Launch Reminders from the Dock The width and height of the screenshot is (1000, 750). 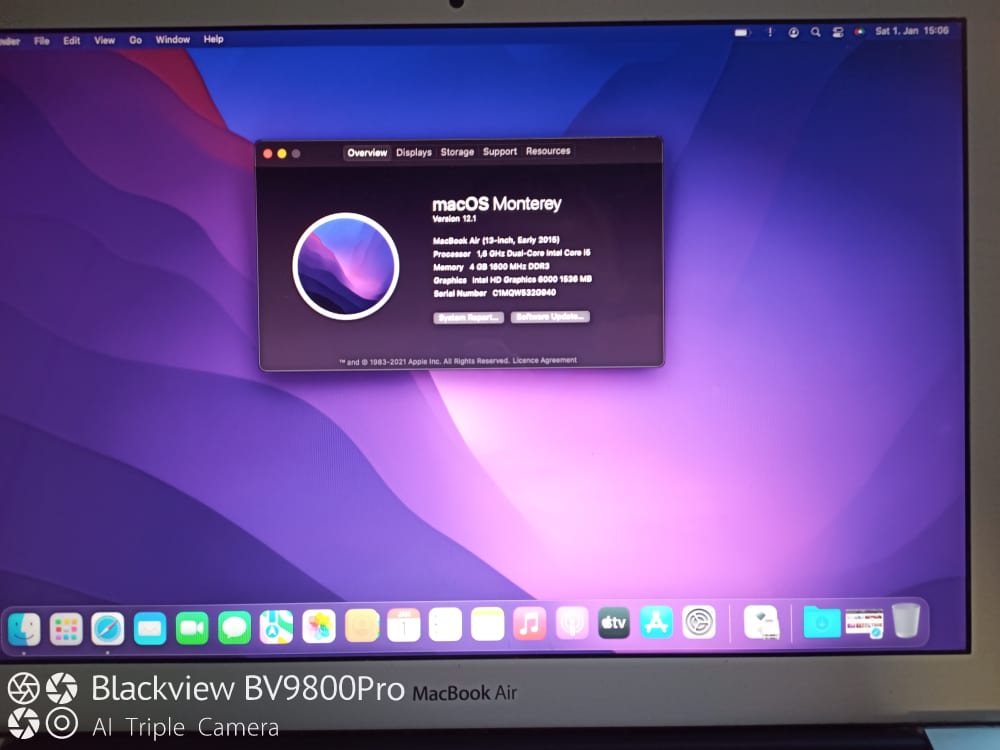click(x=445, y=624)
